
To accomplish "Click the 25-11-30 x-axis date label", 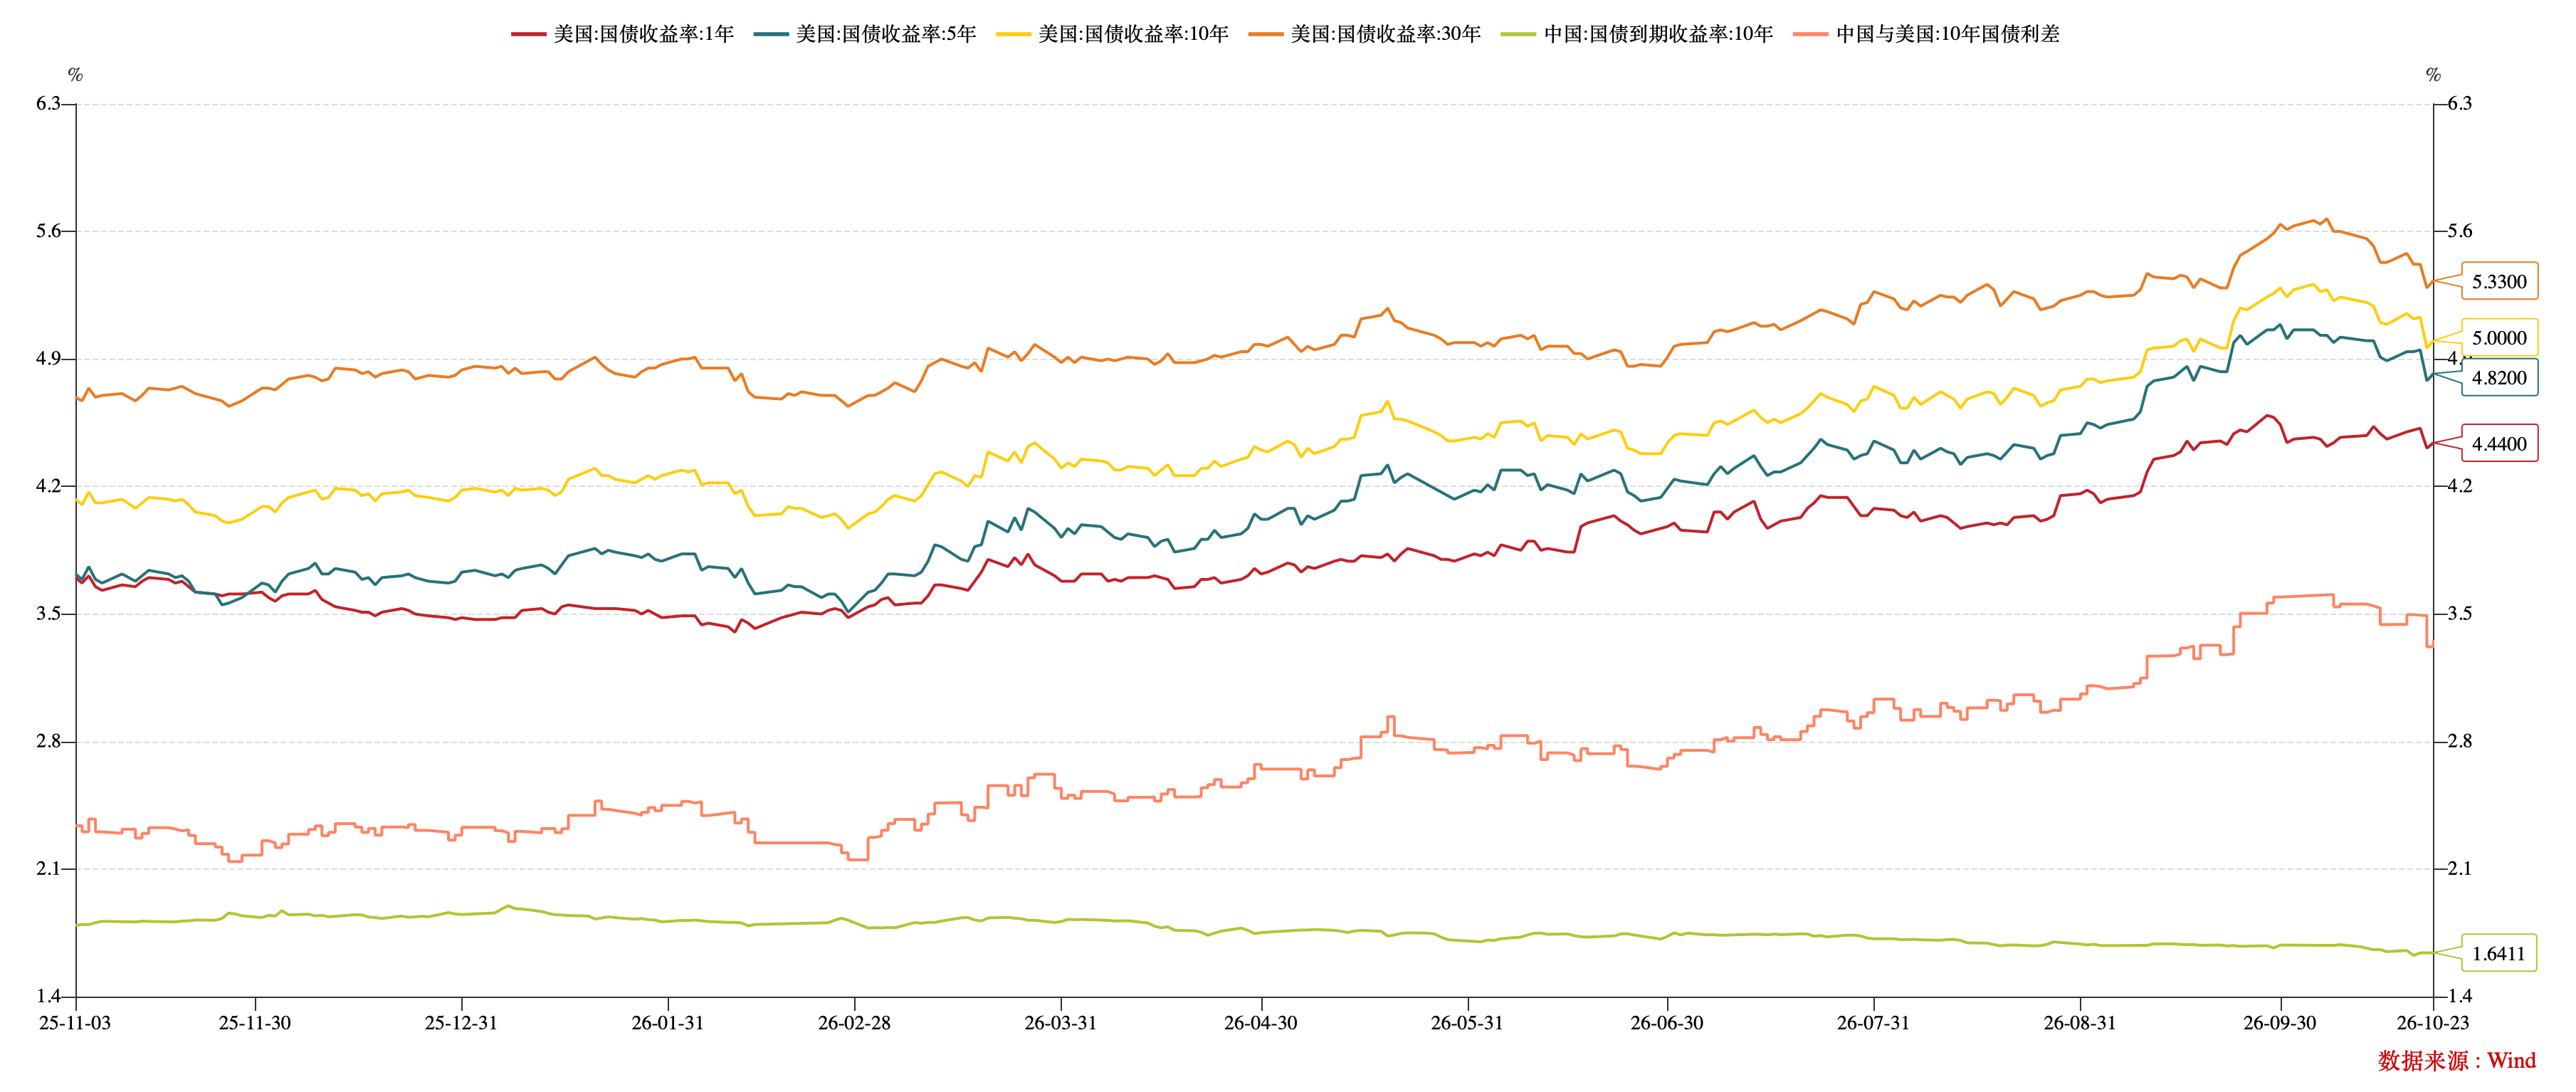I will tap(255, 1023).
